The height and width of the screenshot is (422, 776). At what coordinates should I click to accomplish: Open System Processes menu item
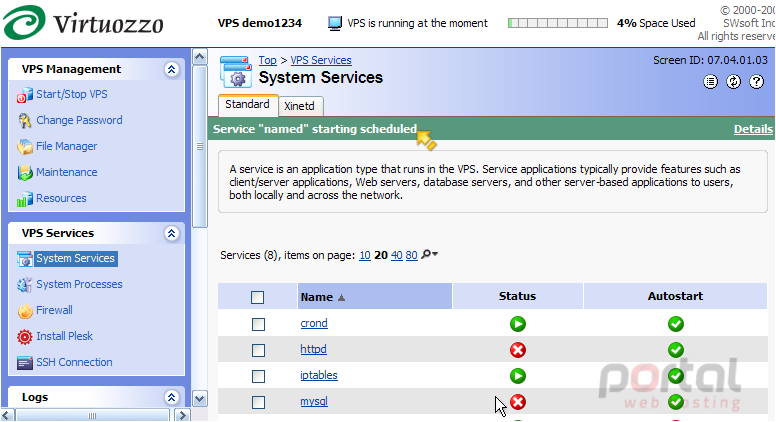(x=79, y=284)
